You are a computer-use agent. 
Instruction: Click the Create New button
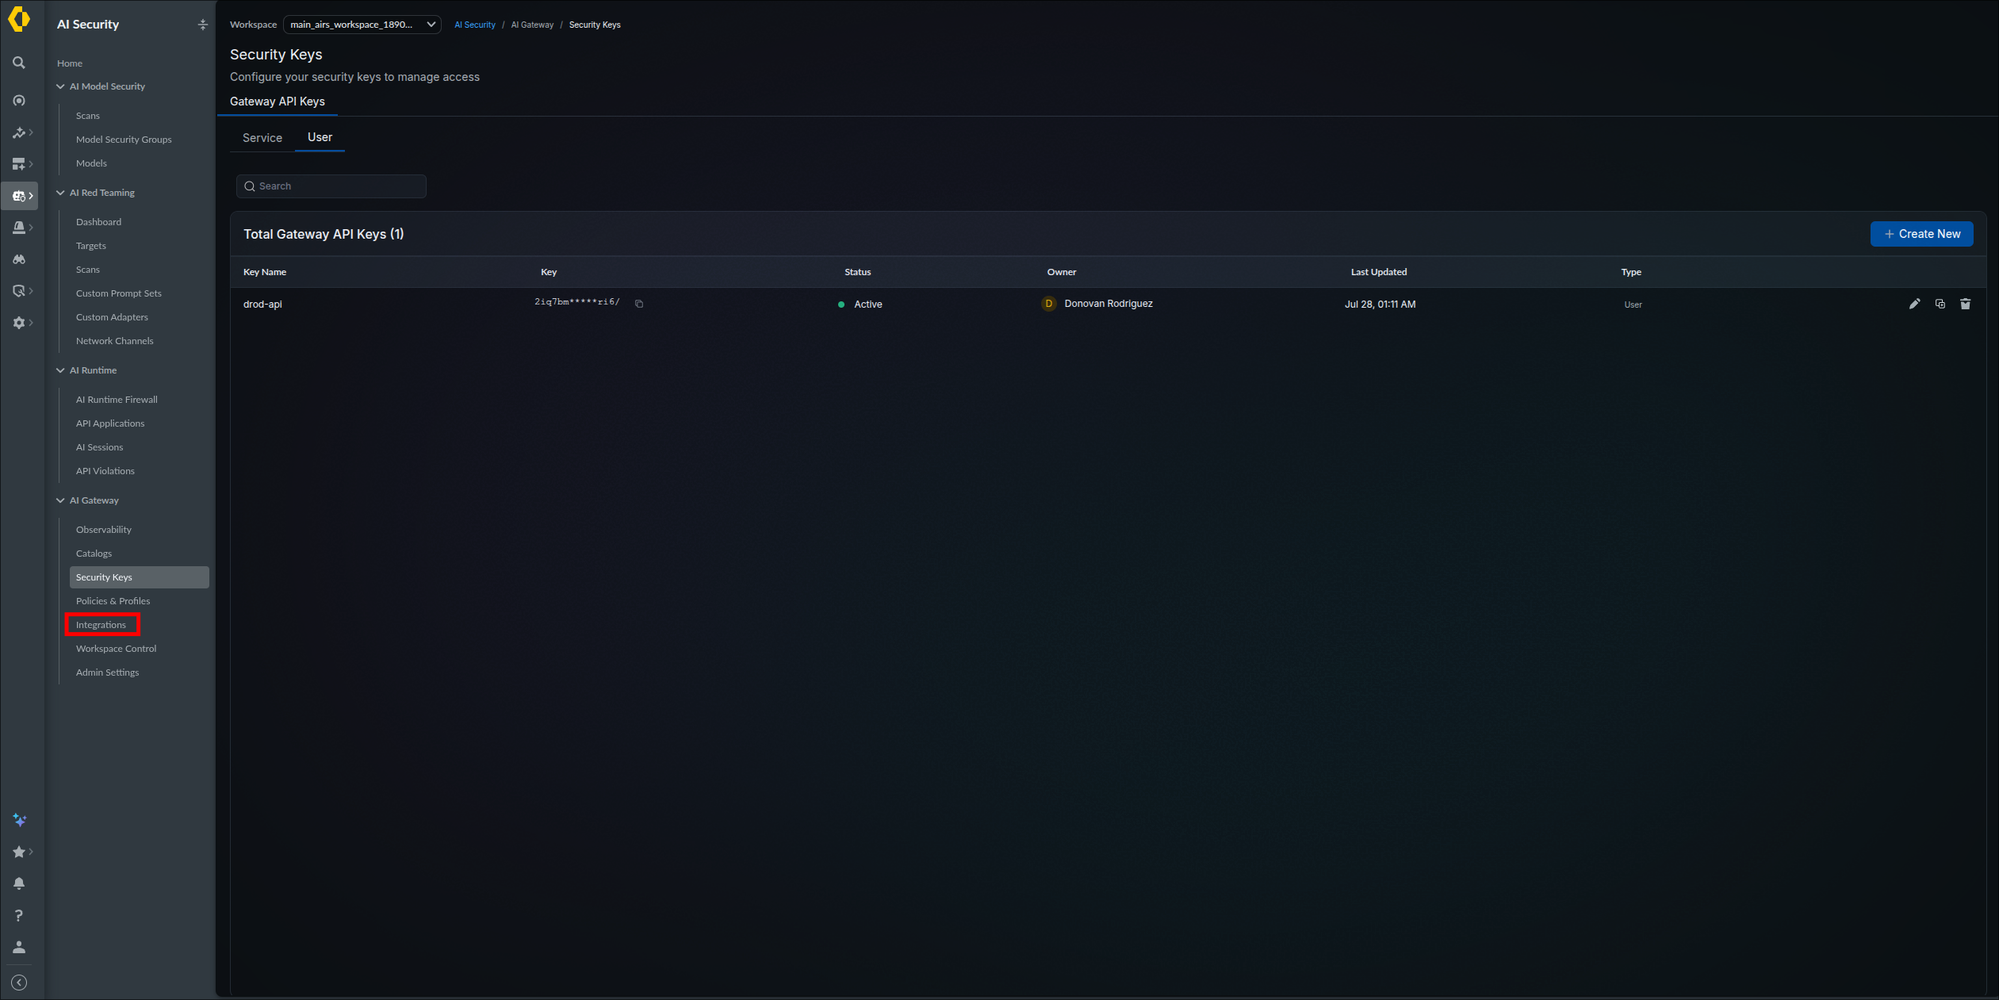pyautogui.click(x=1921, y=234)
